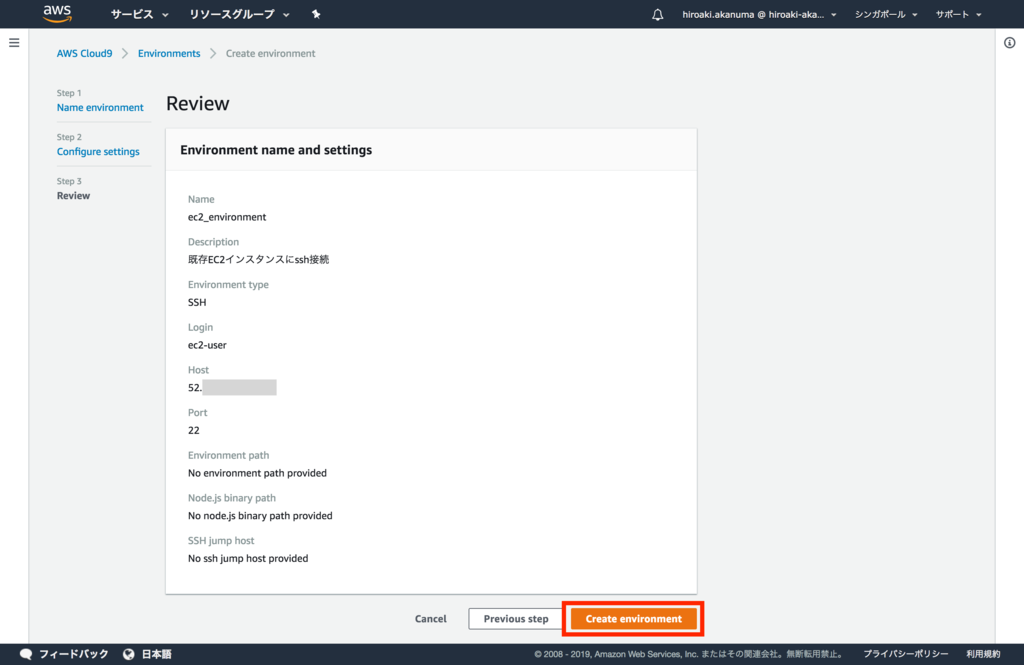This screenshot has width=1024, height=665.
Task: Click the Create environment button
Action: [633, 619]
